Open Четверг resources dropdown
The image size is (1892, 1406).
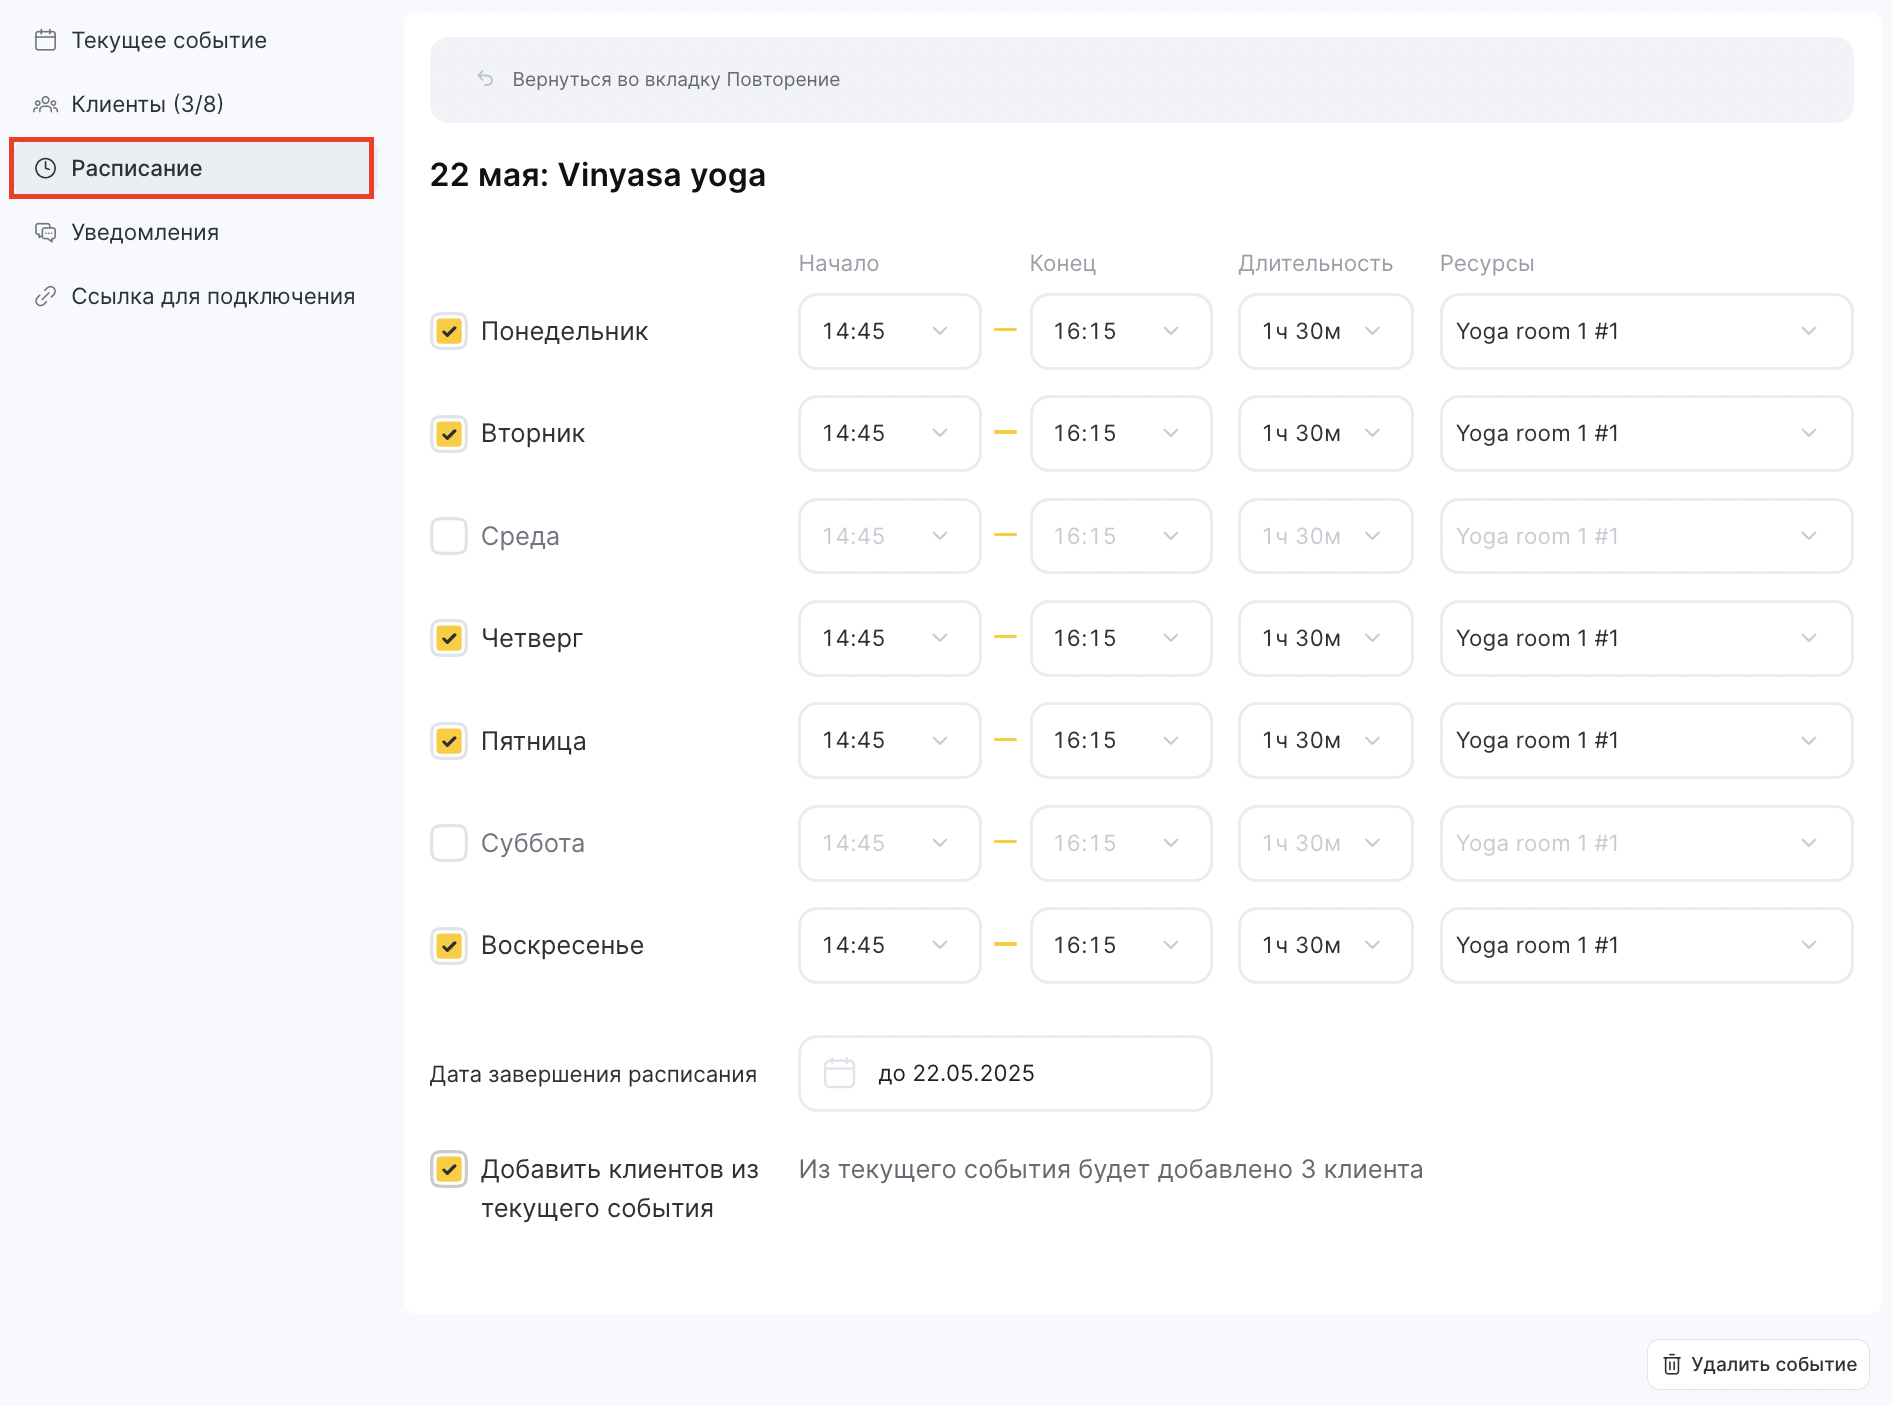click(1646, 638)
